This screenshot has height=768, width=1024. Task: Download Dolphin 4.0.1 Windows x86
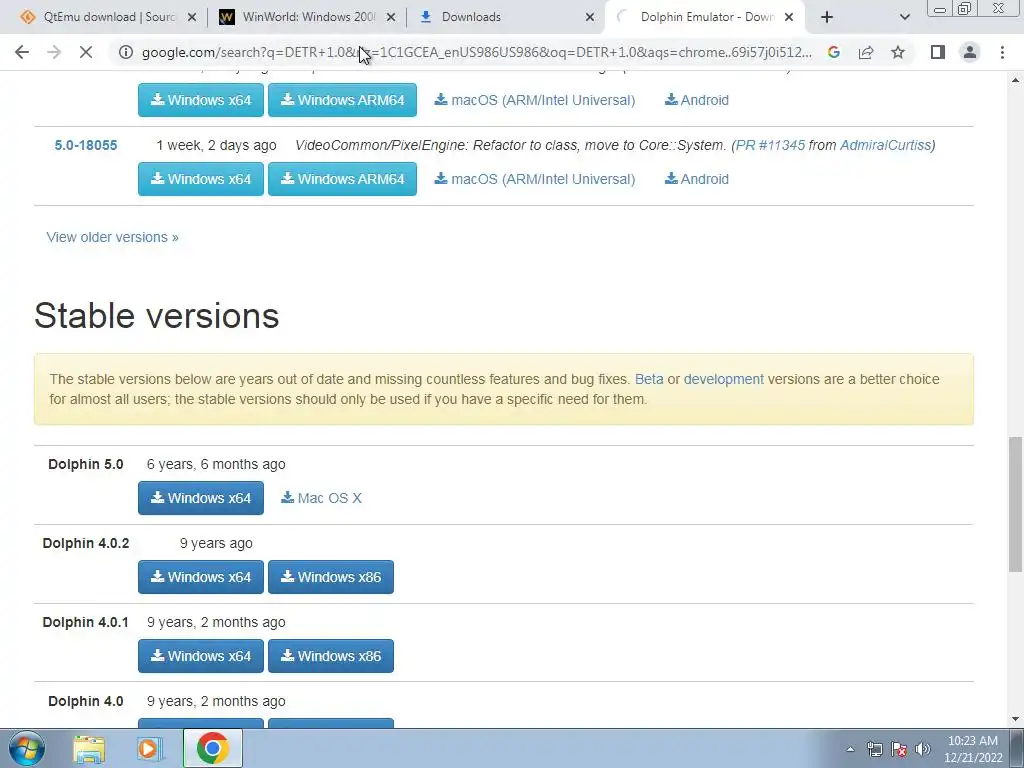pyautogui.click(x=330, y=656)
